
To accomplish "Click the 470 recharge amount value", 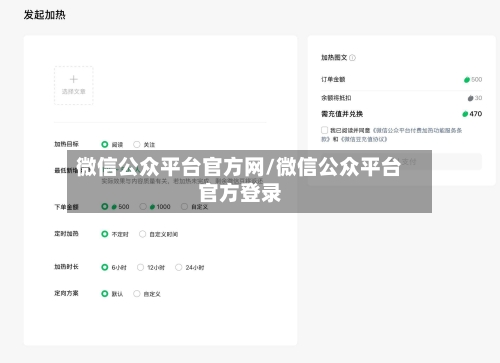I will click(476, 114).
